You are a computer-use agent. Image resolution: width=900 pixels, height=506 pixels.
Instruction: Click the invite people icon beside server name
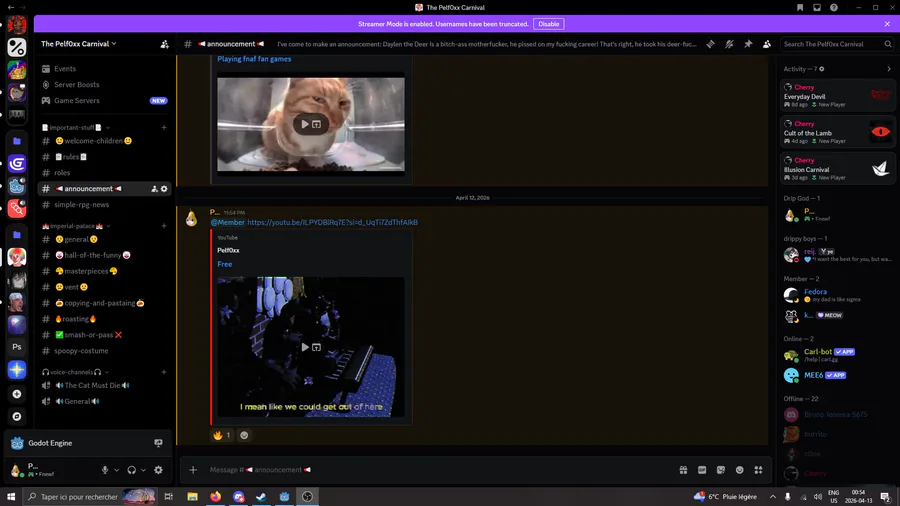(165, 44)
